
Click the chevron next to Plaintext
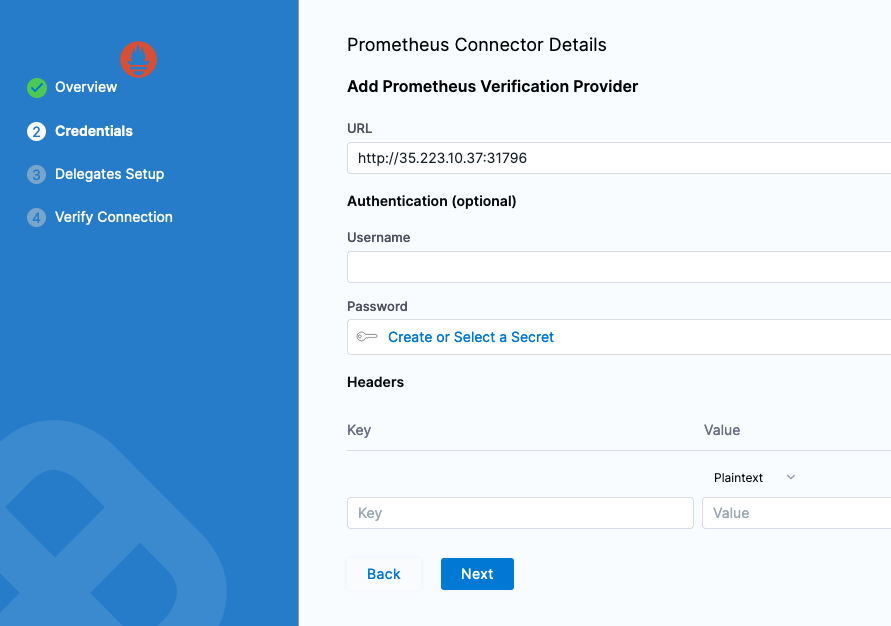point(791,478)
